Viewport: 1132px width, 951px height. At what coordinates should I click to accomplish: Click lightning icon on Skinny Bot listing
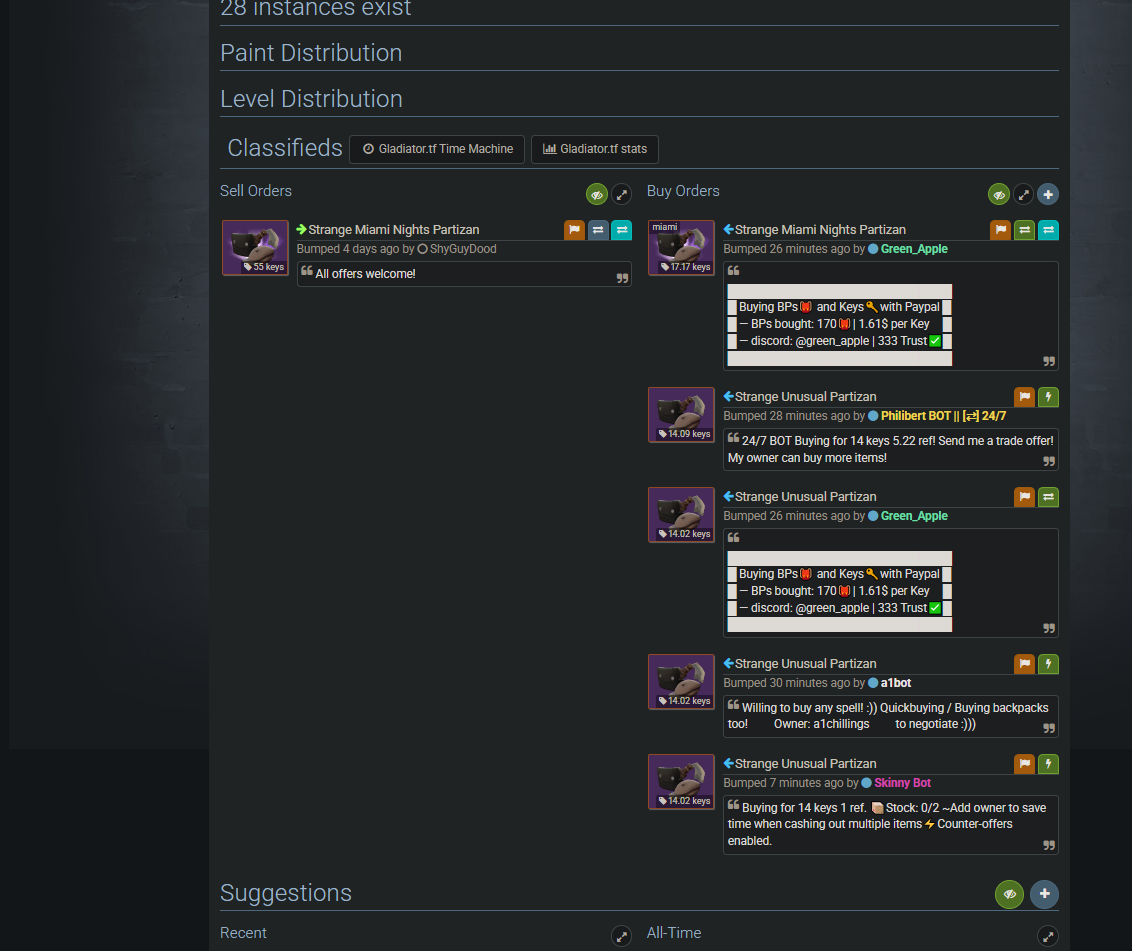pyautogui.click(x=1048, y=764)
